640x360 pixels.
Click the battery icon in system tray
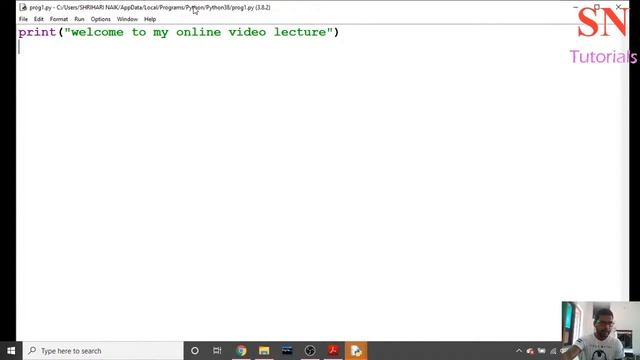tap(542, 351)
